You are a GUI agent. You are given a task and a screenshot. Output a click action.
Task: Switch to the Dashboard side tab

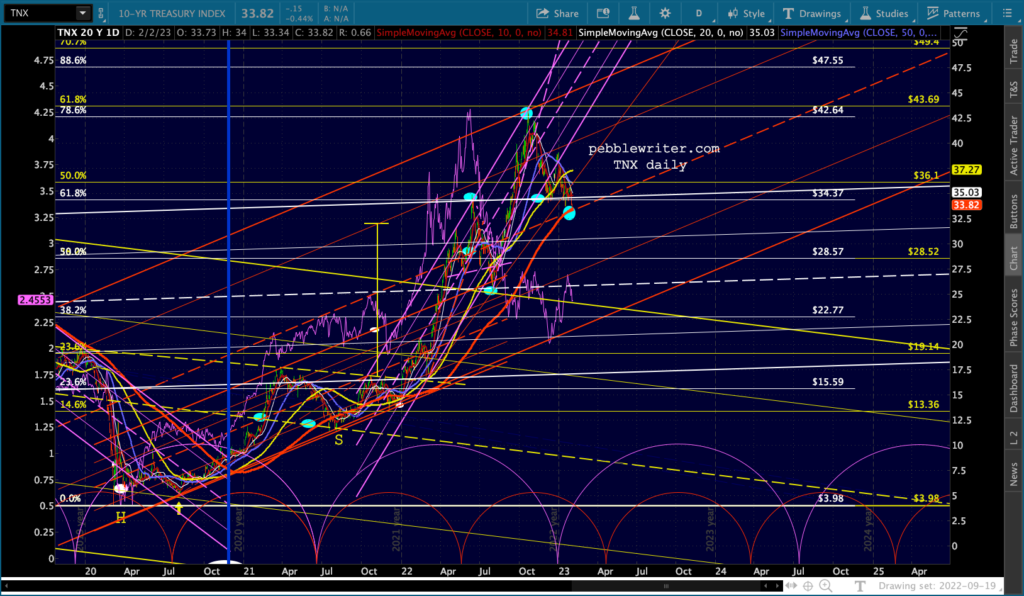[x=1014, y=388]
